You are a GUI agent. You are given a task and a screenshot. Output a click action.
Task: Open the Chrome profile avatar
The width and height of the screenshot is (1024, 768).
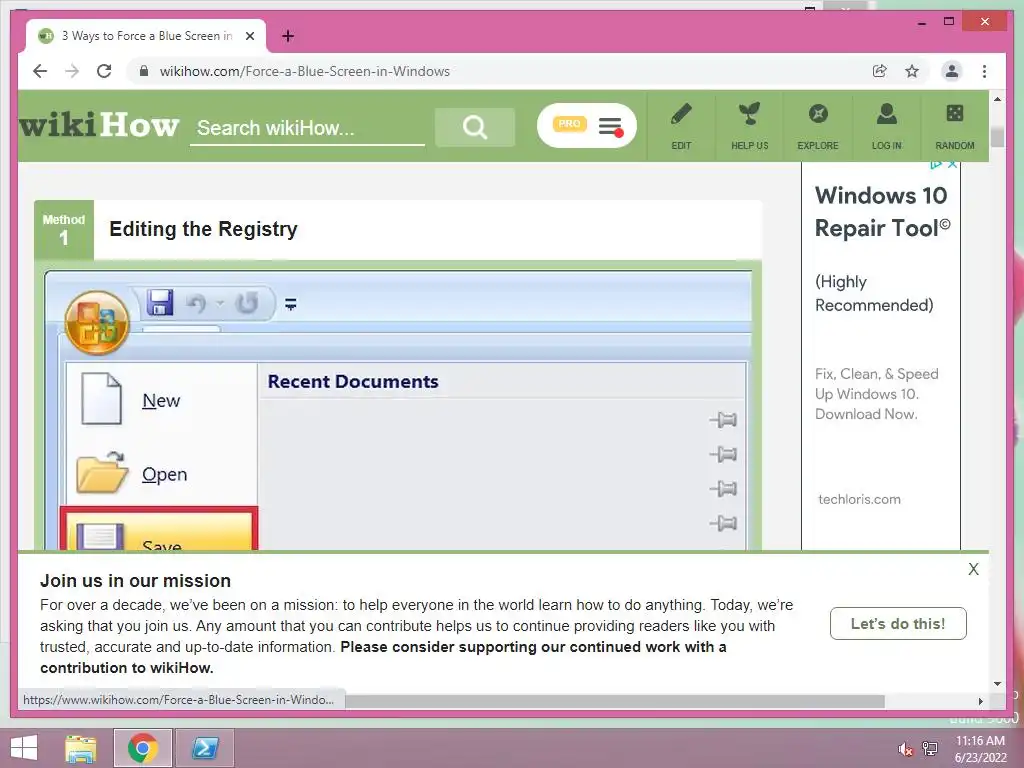(x=952, y=71)
